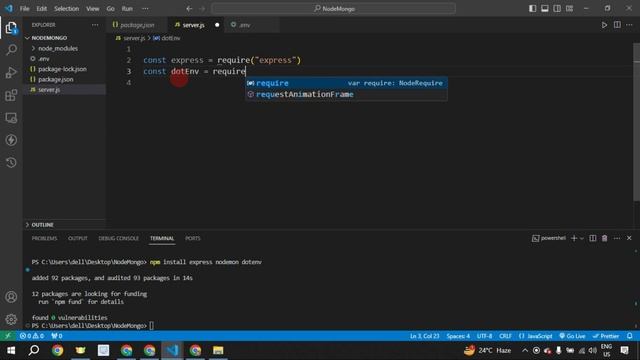This screenshot has width=640, height=360.
Task: Go forward with the navigation arrow
Action: (x=202, y=9)
